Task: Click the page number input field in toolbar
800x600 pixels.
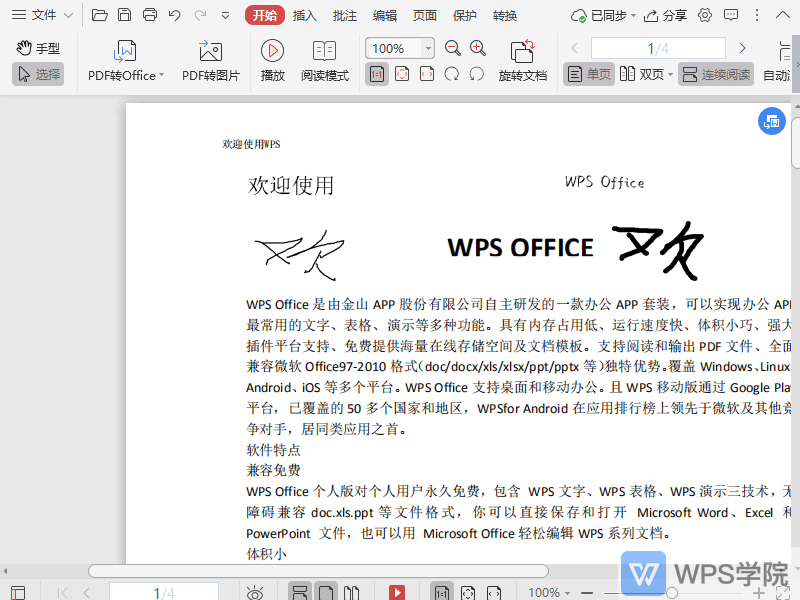Action: 657,48
